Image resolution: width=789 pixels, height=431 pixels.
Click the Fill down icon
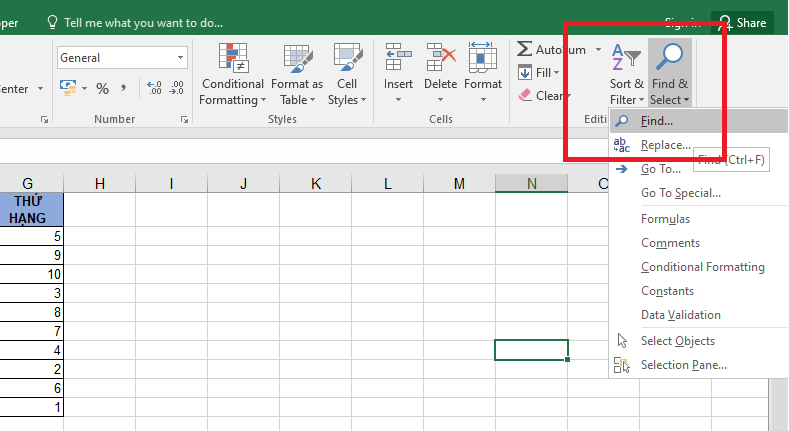(x=525, y=72)
